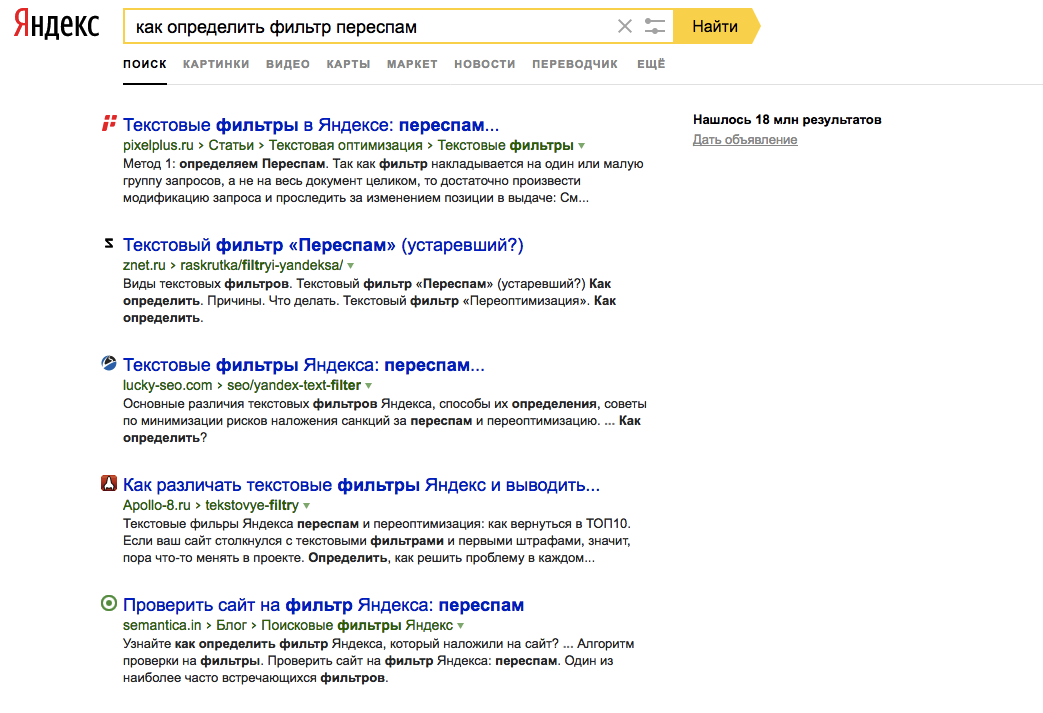Image resolution: width=1043 pixels, height=713 pixels.
Task: Click the semantica.in favicon
Action: pos(109,603)
